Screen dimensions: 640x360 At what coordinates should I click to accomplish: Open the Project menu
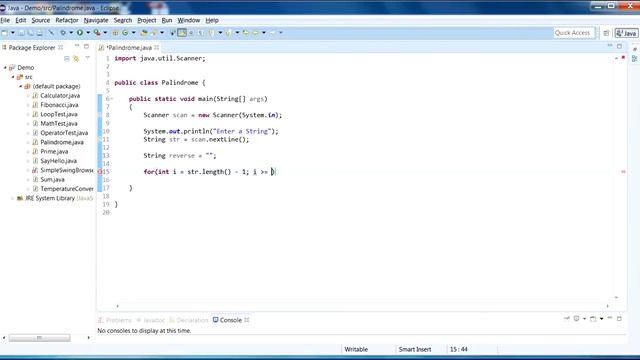[147, 20]
